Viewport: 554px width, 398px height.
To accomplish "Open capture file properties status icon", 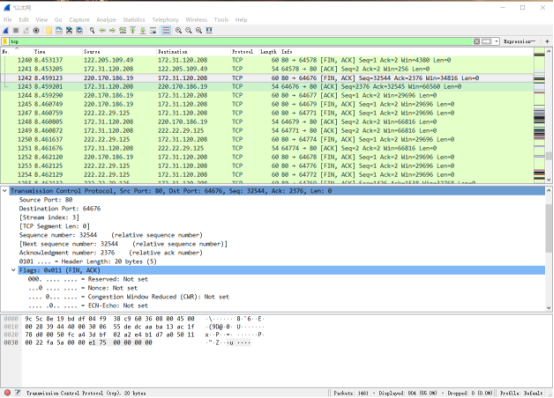I will point(18,393).
